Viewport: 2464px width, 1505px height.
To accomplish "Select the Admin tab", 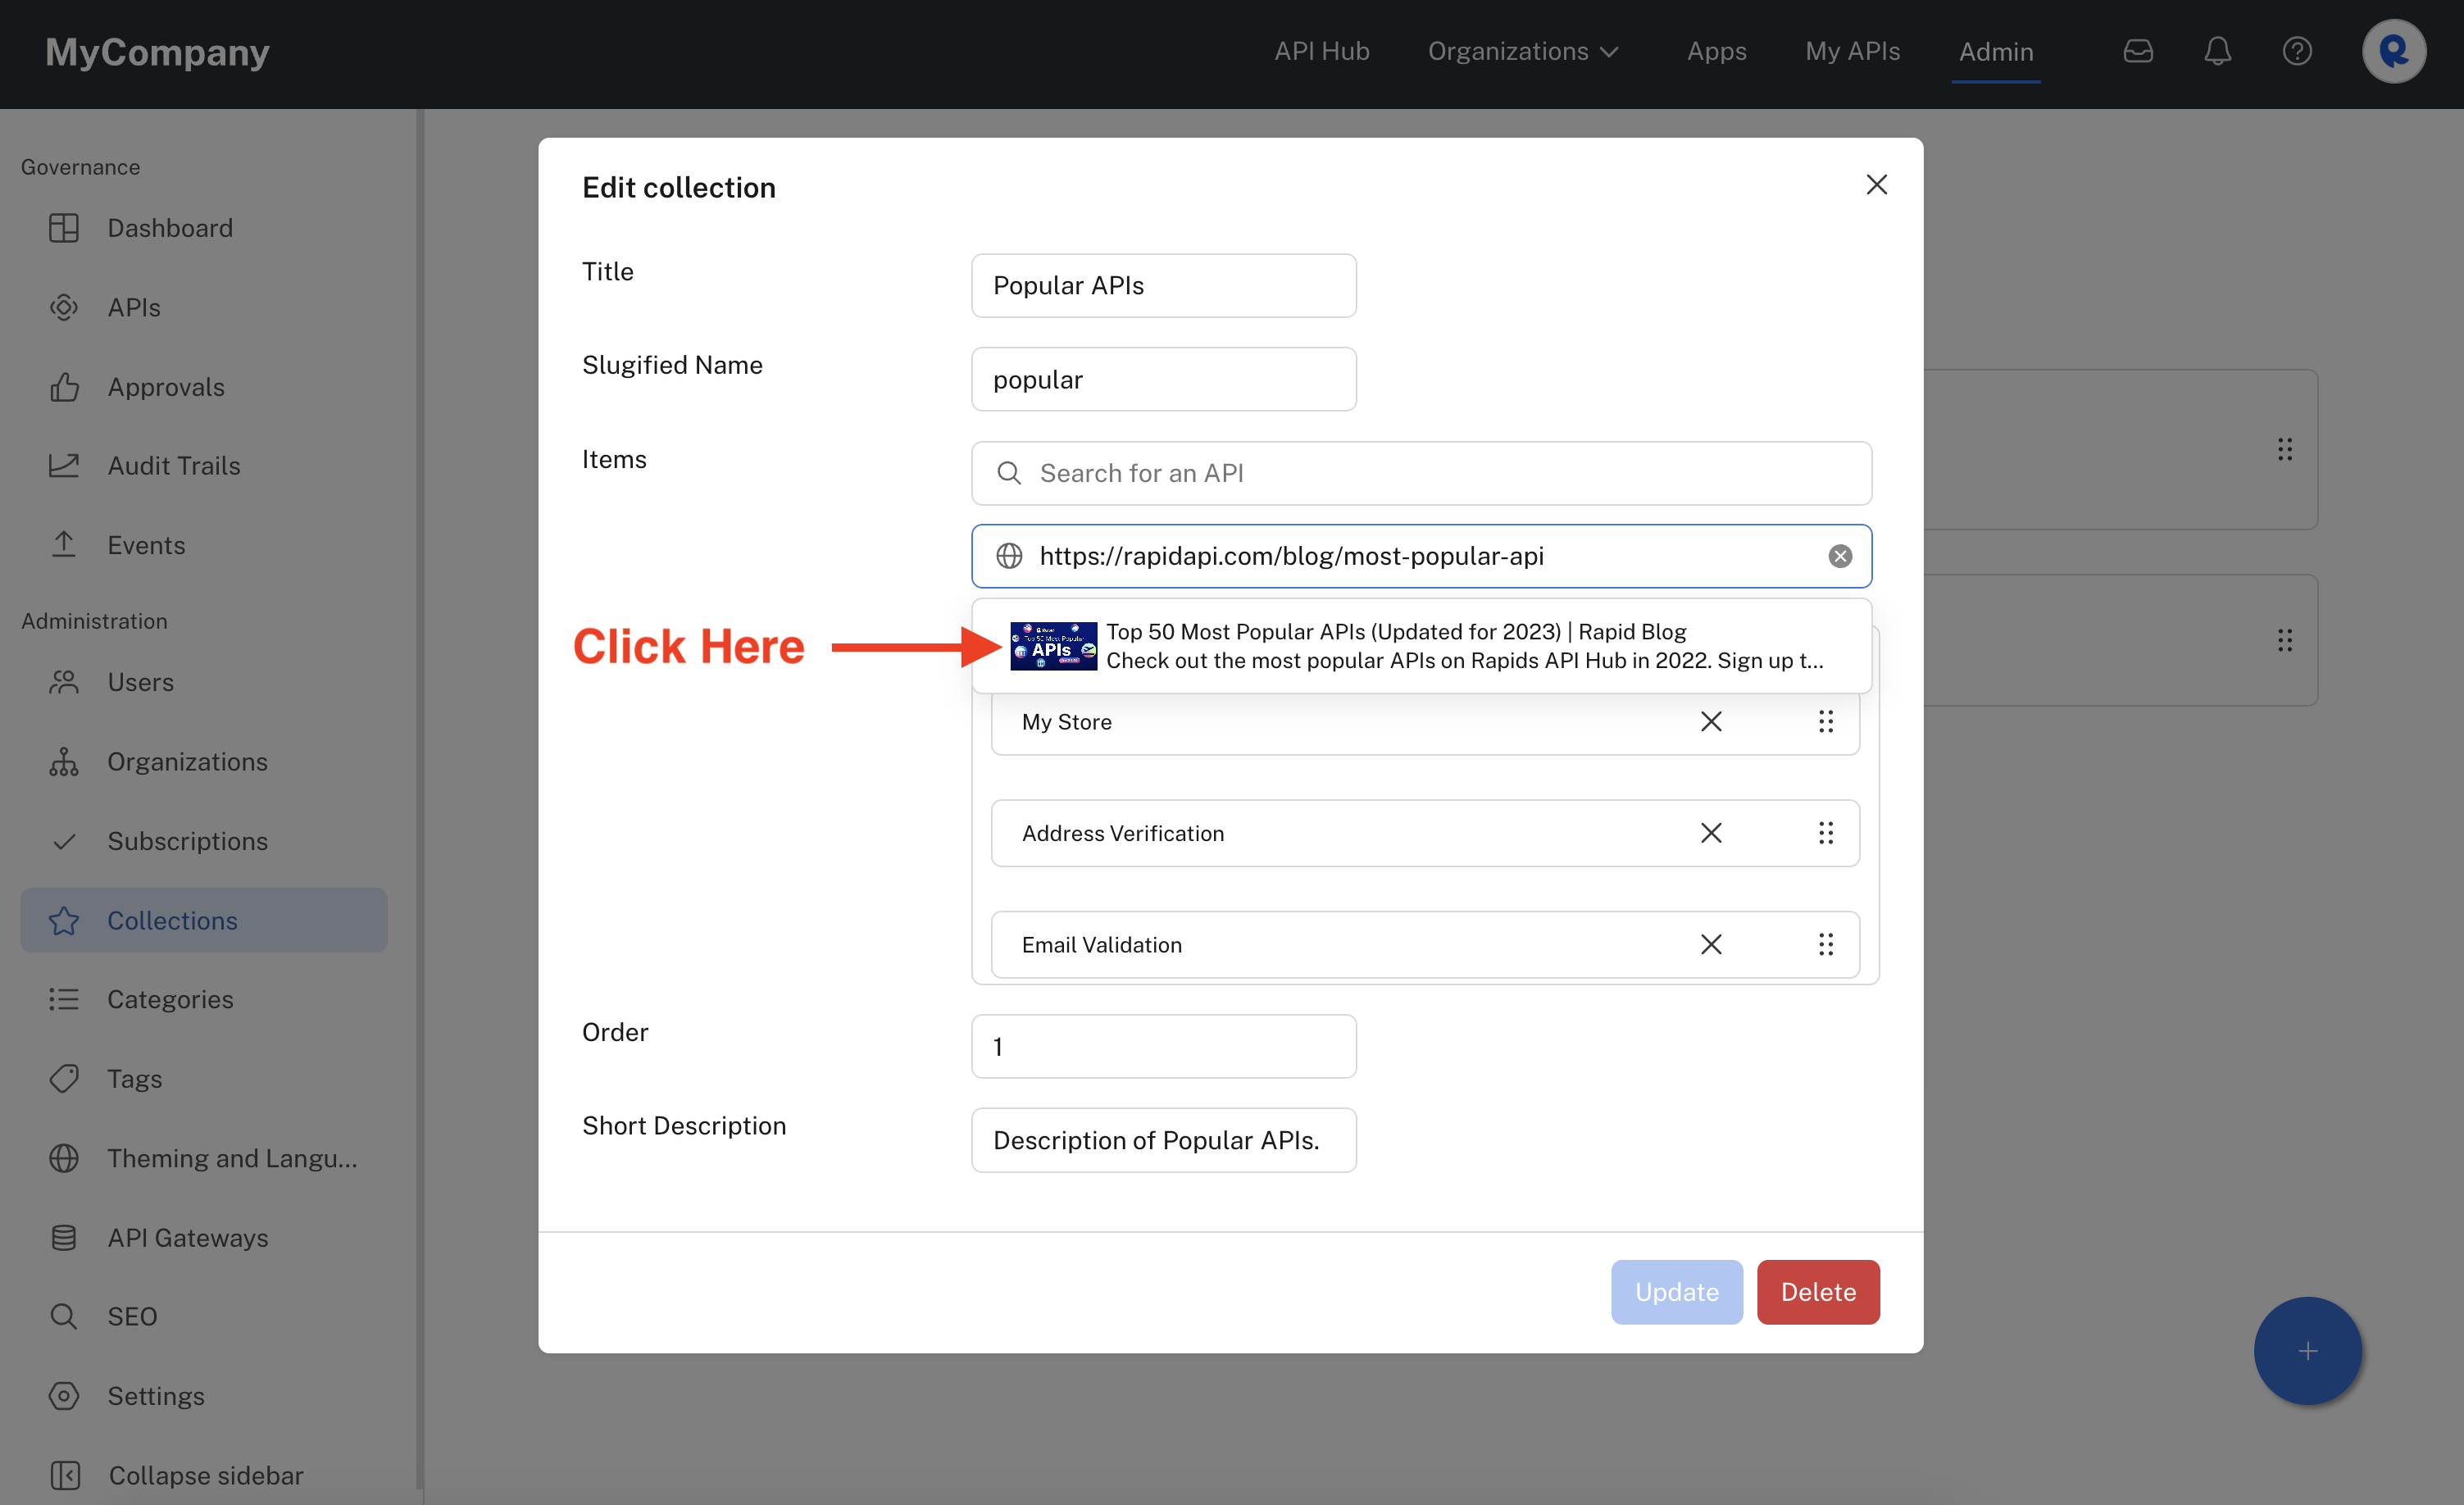I will pyautogui.click(x=1996, y=51).
